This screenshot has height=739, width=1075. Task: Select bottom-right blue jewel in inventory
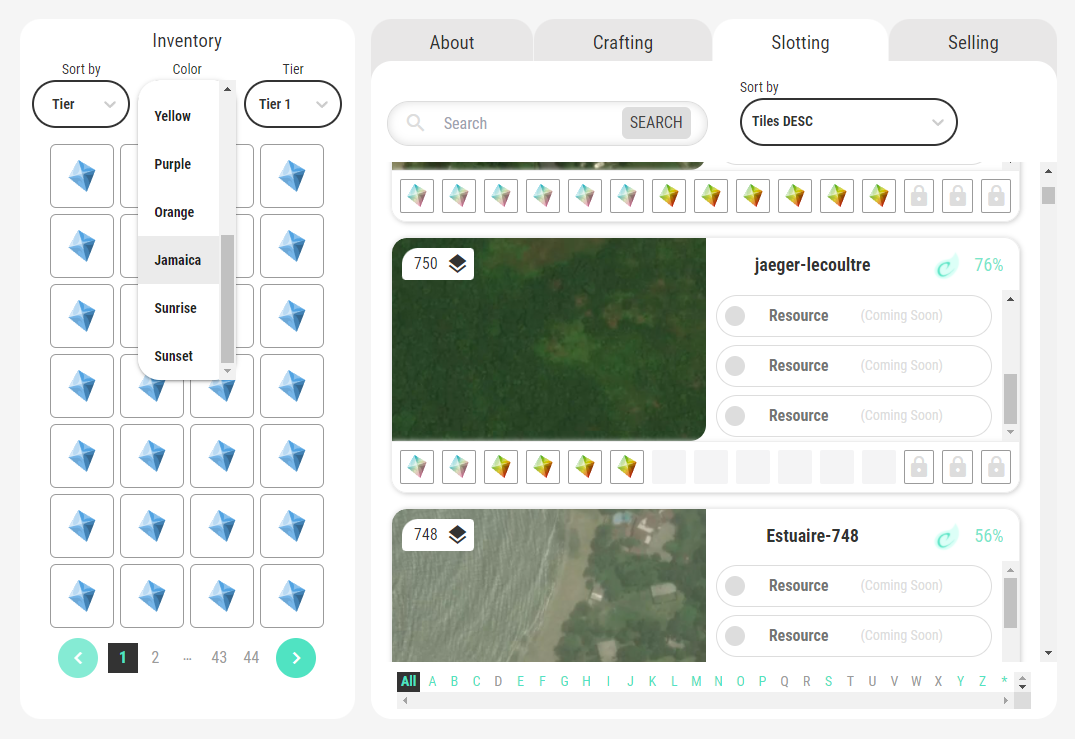pyautogui.click(x=292, y=596)
